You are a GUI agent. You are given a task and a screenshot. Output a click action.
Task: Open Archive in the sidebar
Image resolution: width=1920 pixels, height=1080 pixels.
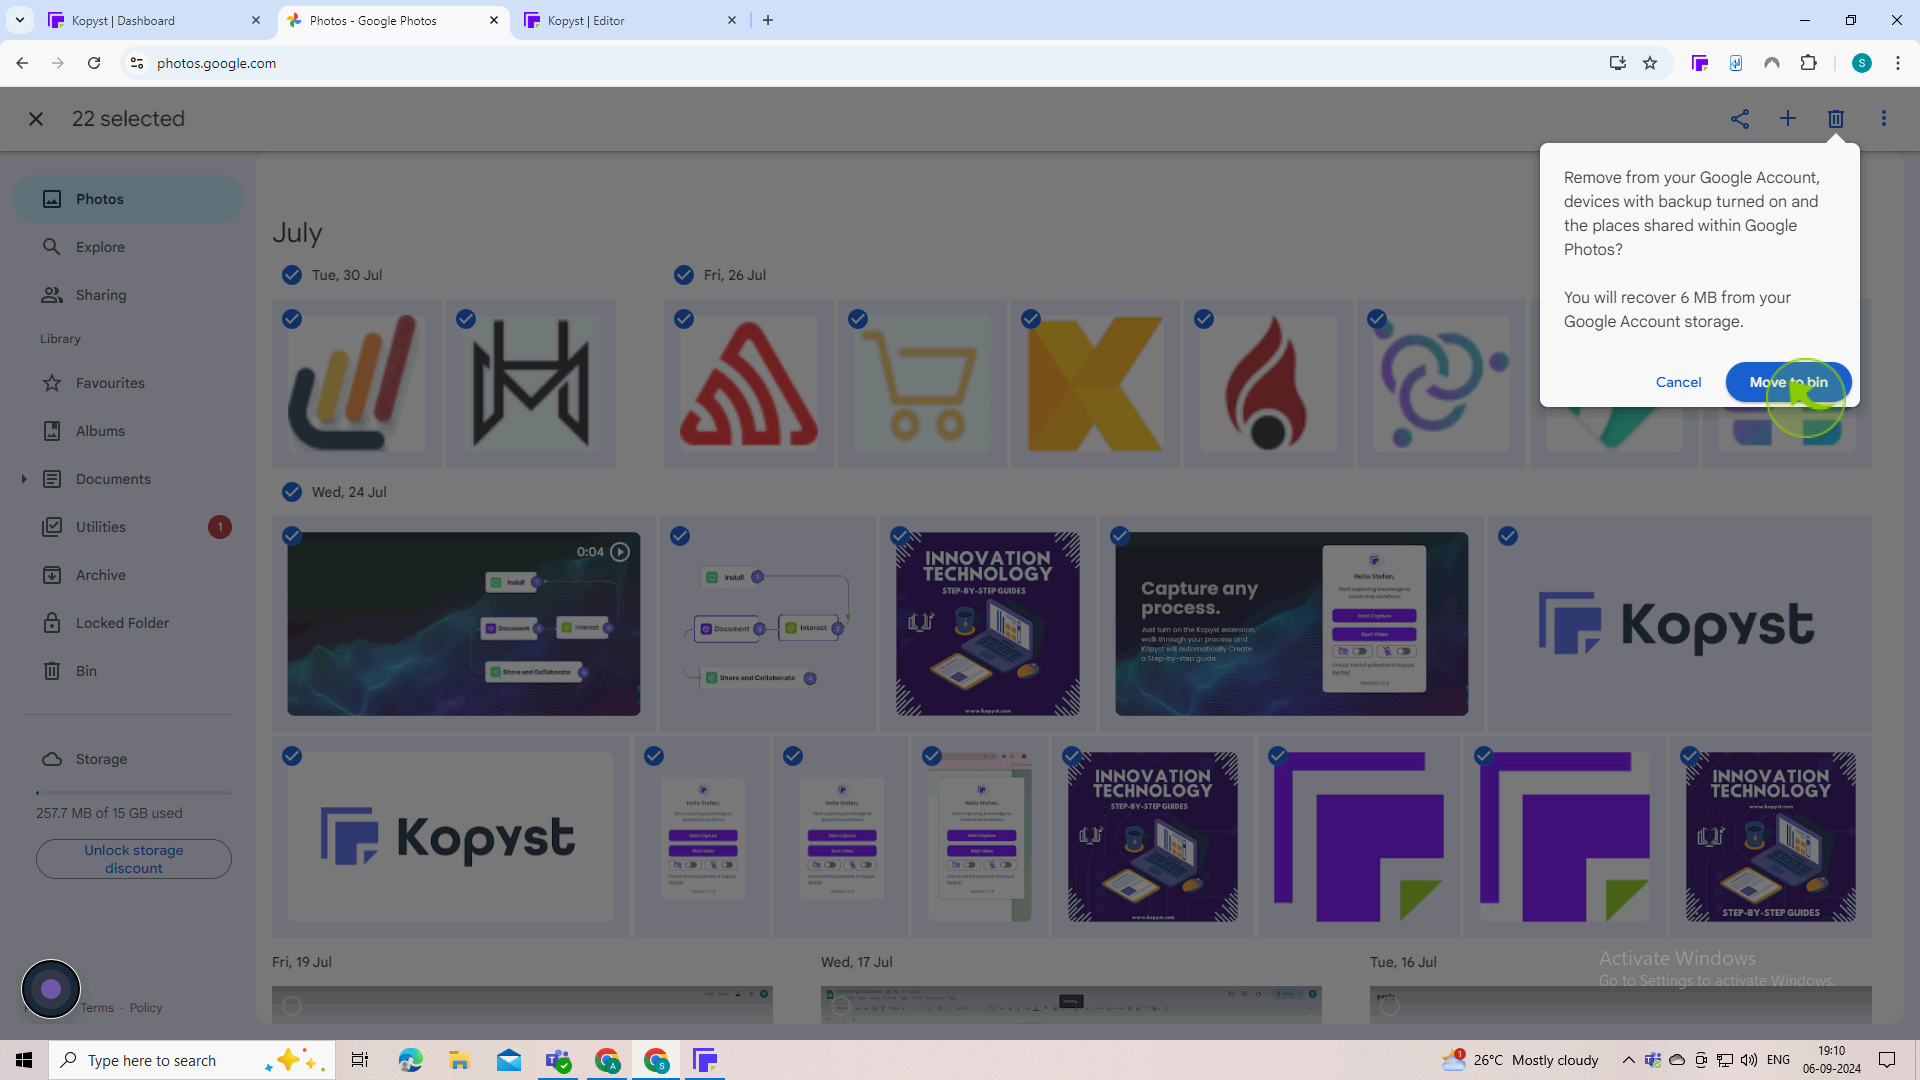pos(128,575)
